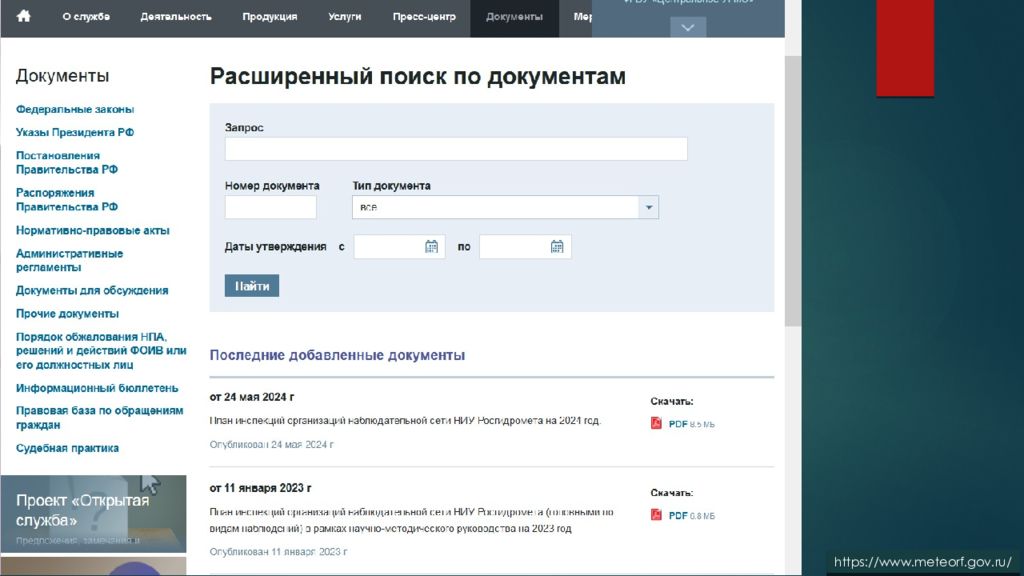The width and height of the screenshot is (1024, 576).
Task: Open Распоряжения Правительства РФ link
Action: tap(67, 200)
